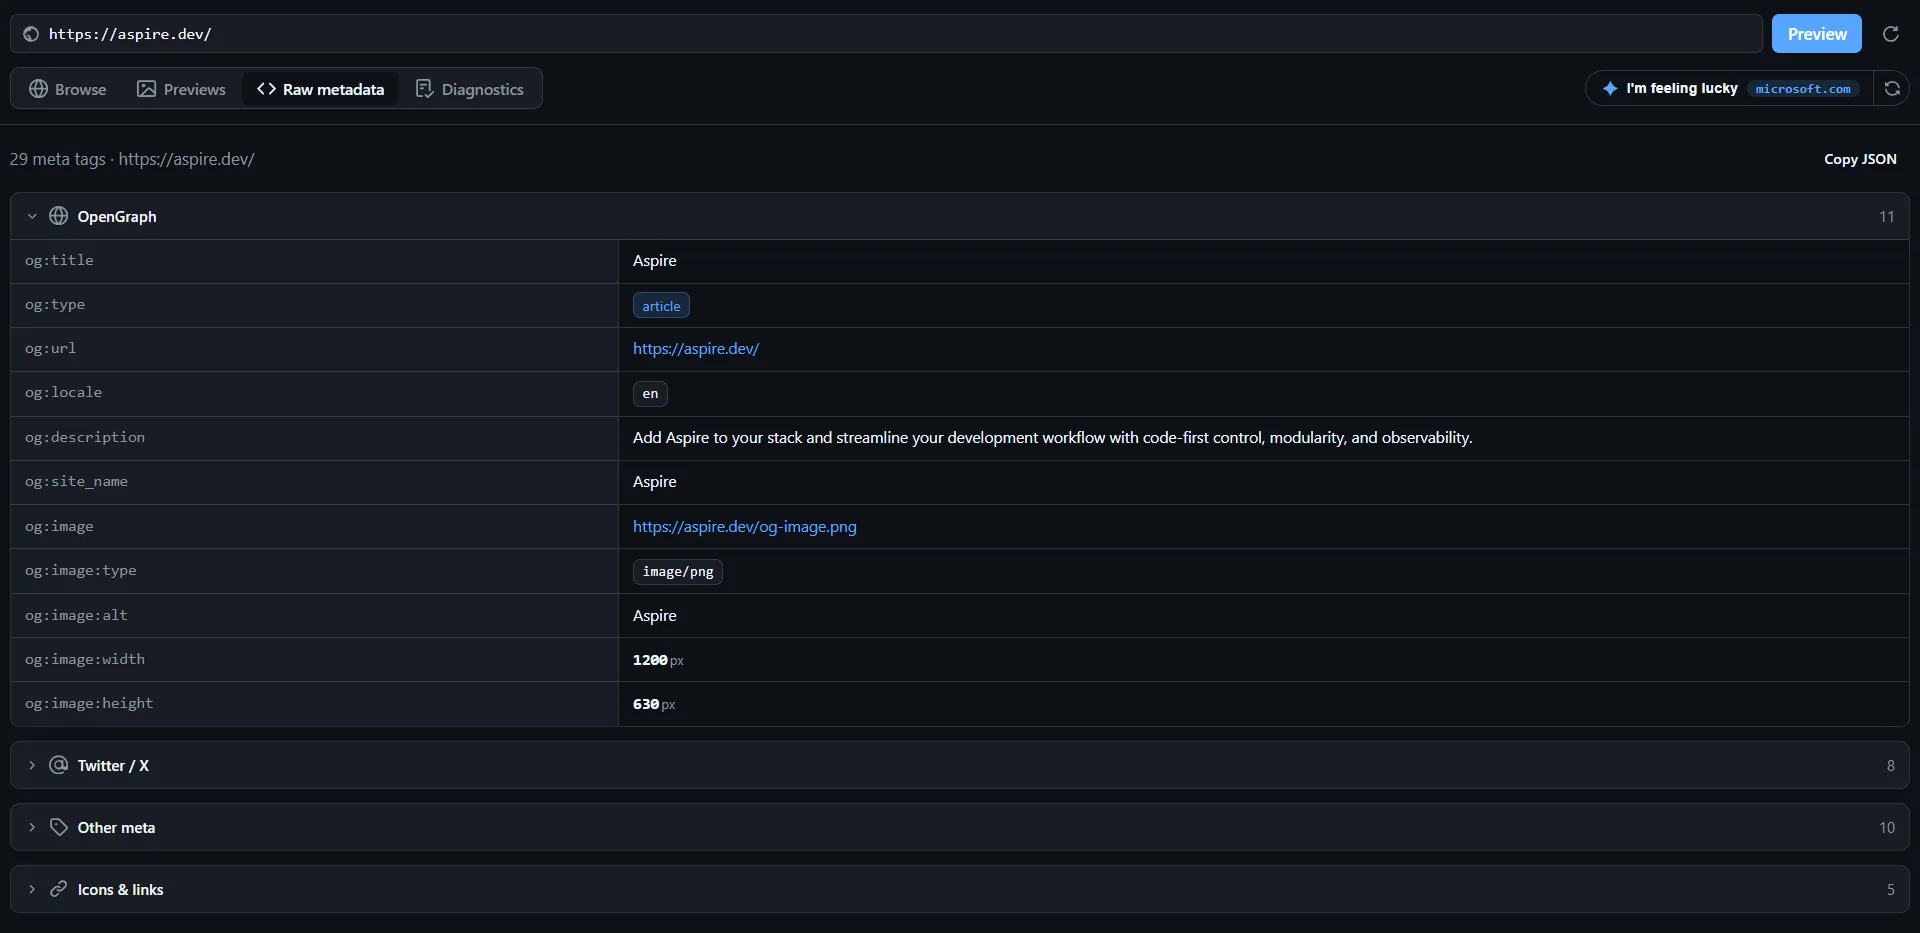Collapse the OpenGraph section chevron
This screenshot has height=933, width=1920.
(x=32, y=216)
